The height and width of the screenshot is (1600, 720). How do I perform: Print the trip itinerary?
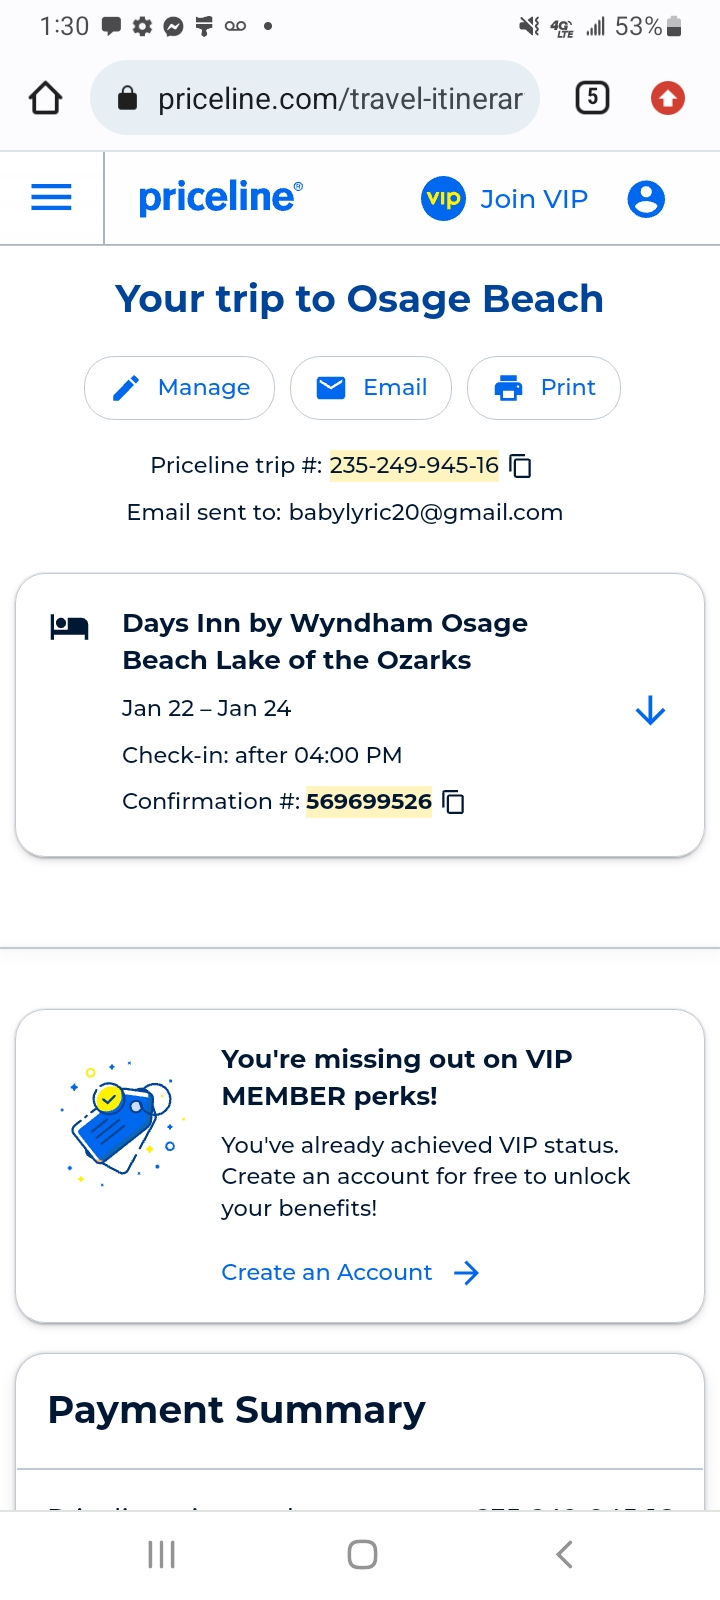click(x=544, y=388)
